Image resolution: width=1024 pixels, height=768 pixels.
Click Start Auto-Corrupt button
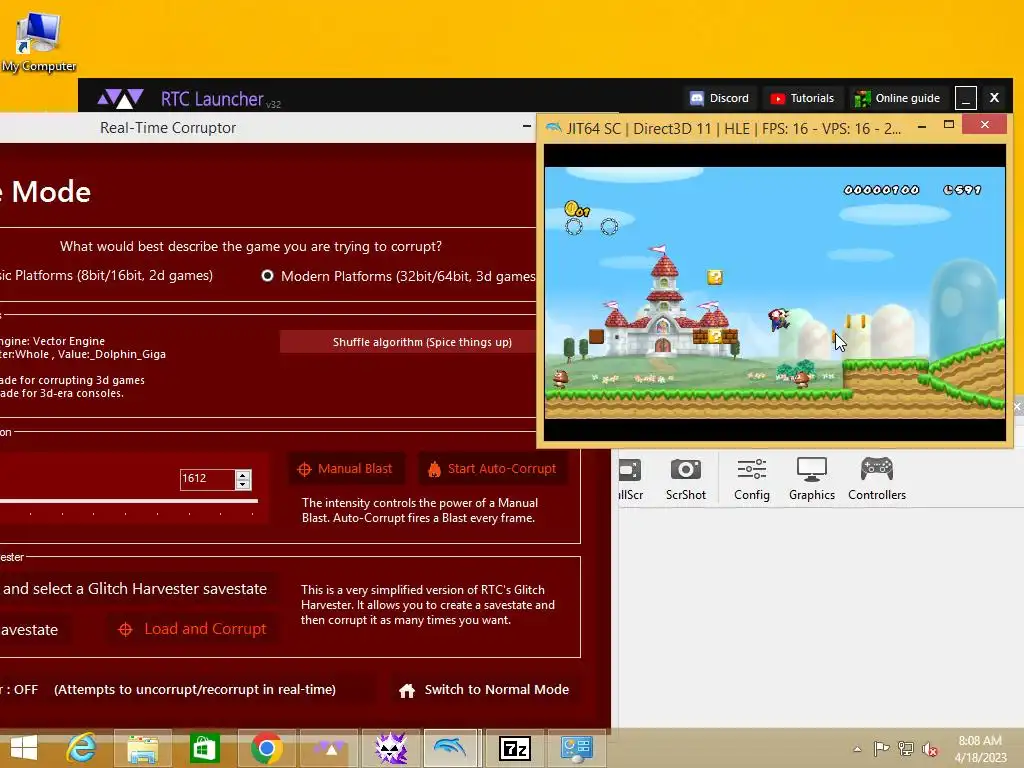coord(492,469)
